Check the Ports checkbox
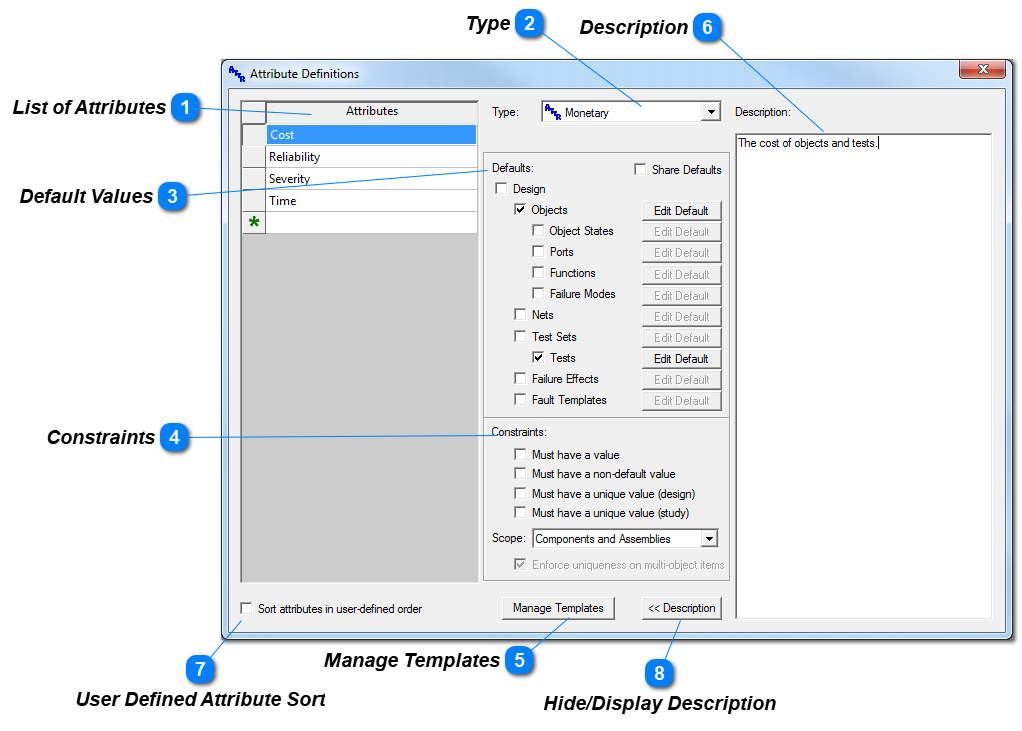1022x731 pixels. [538, 251]
